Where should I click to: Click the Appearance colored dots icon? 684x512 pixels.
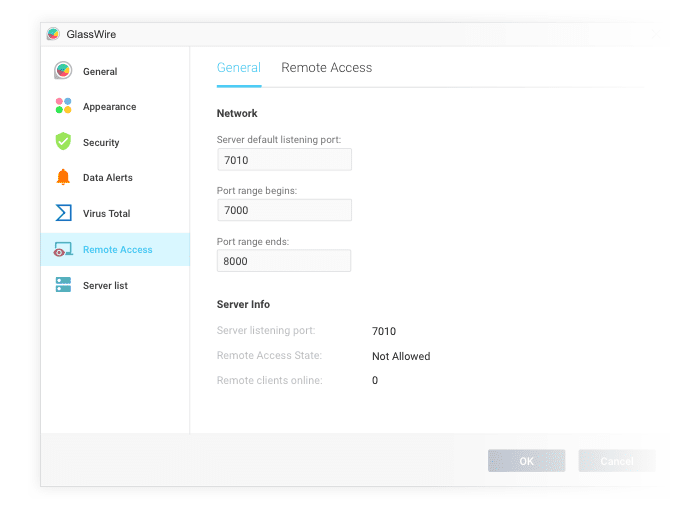point(63,106)
